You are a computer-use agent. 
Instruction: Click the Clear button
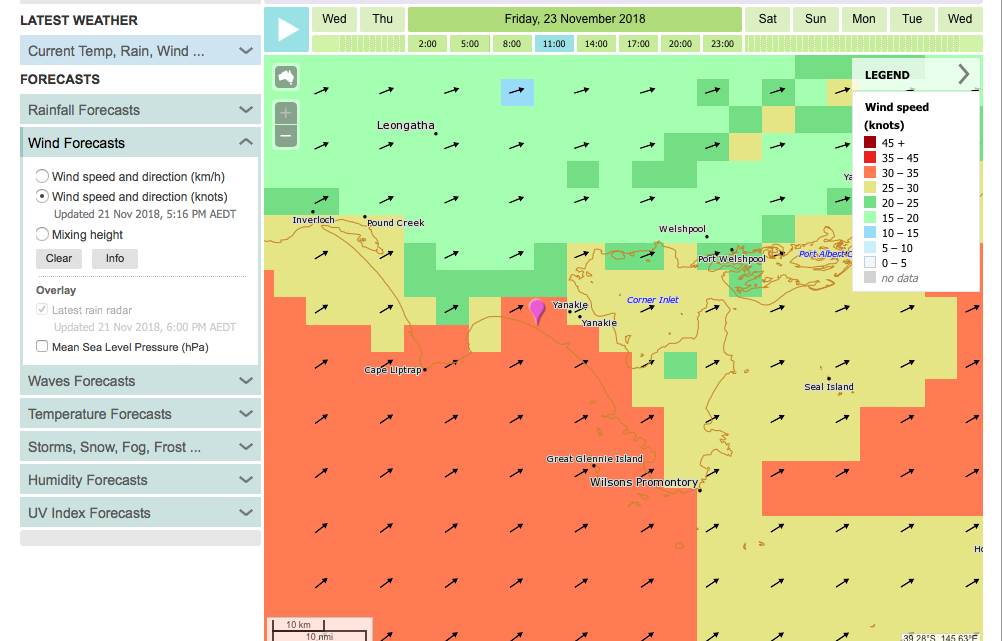pos(59,258)
